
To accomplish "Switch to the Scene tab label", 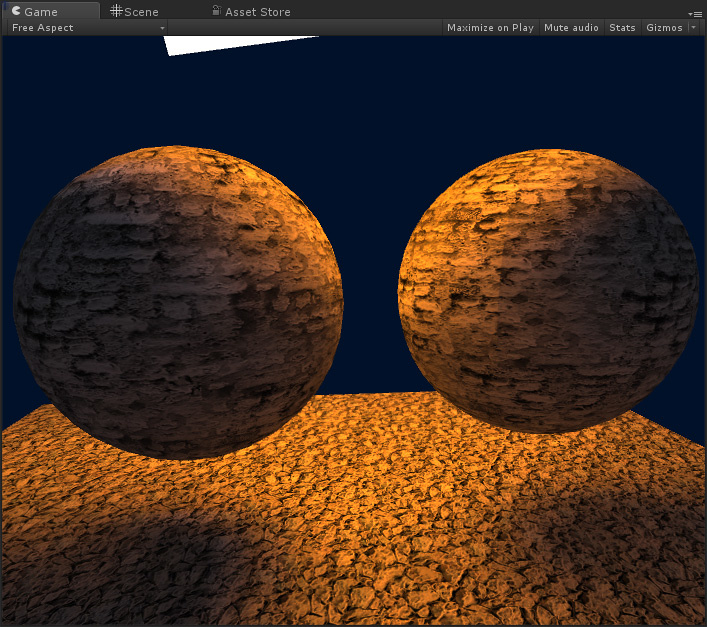I will point(141,12).
